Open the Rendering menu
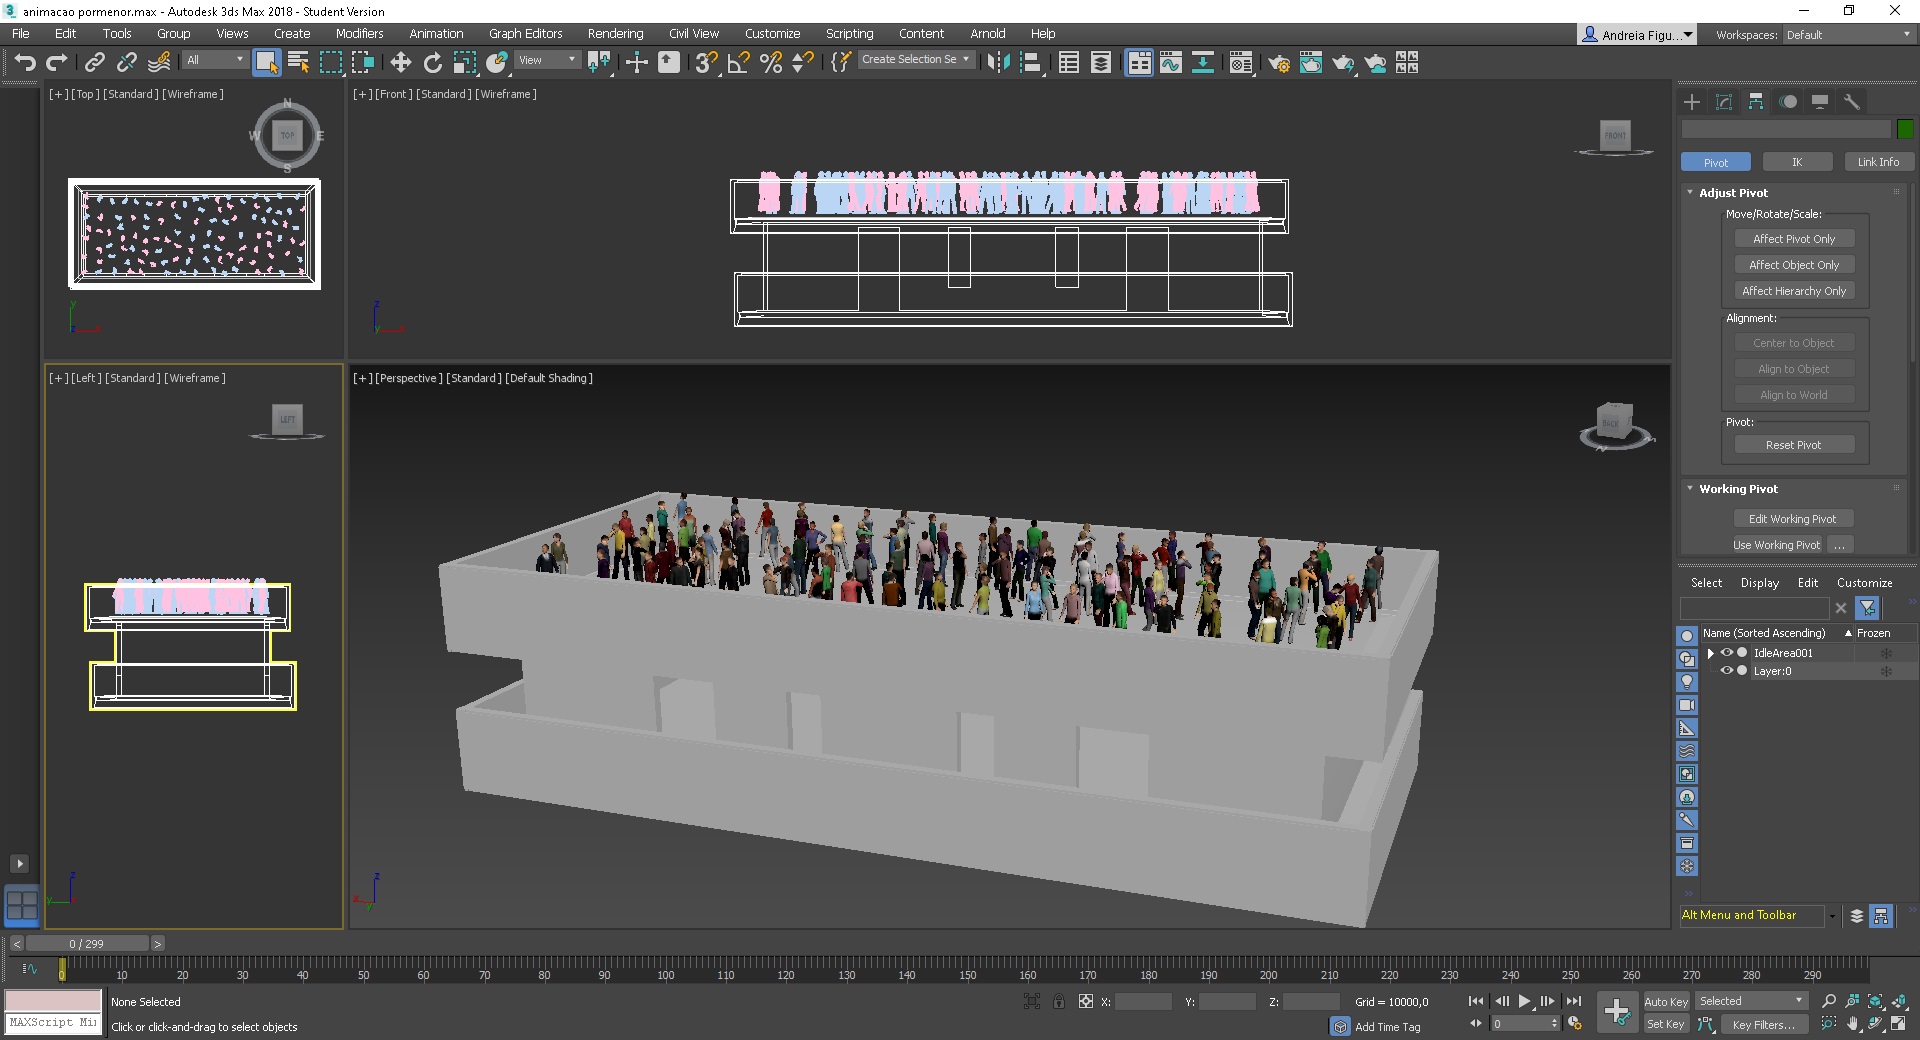1920x1040 pixels. click(x=615, y=34)
